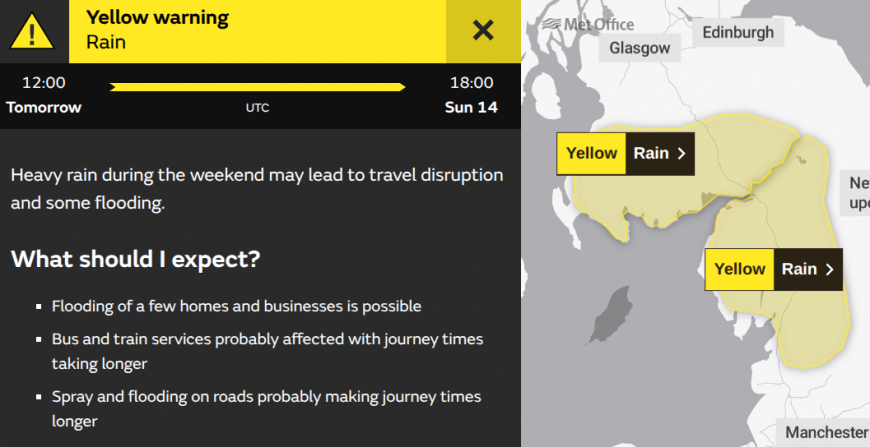Click the "What should I expect?" heading
This screenshot has height=447, width=870.
pyautogui.click(x=136, y=259)
